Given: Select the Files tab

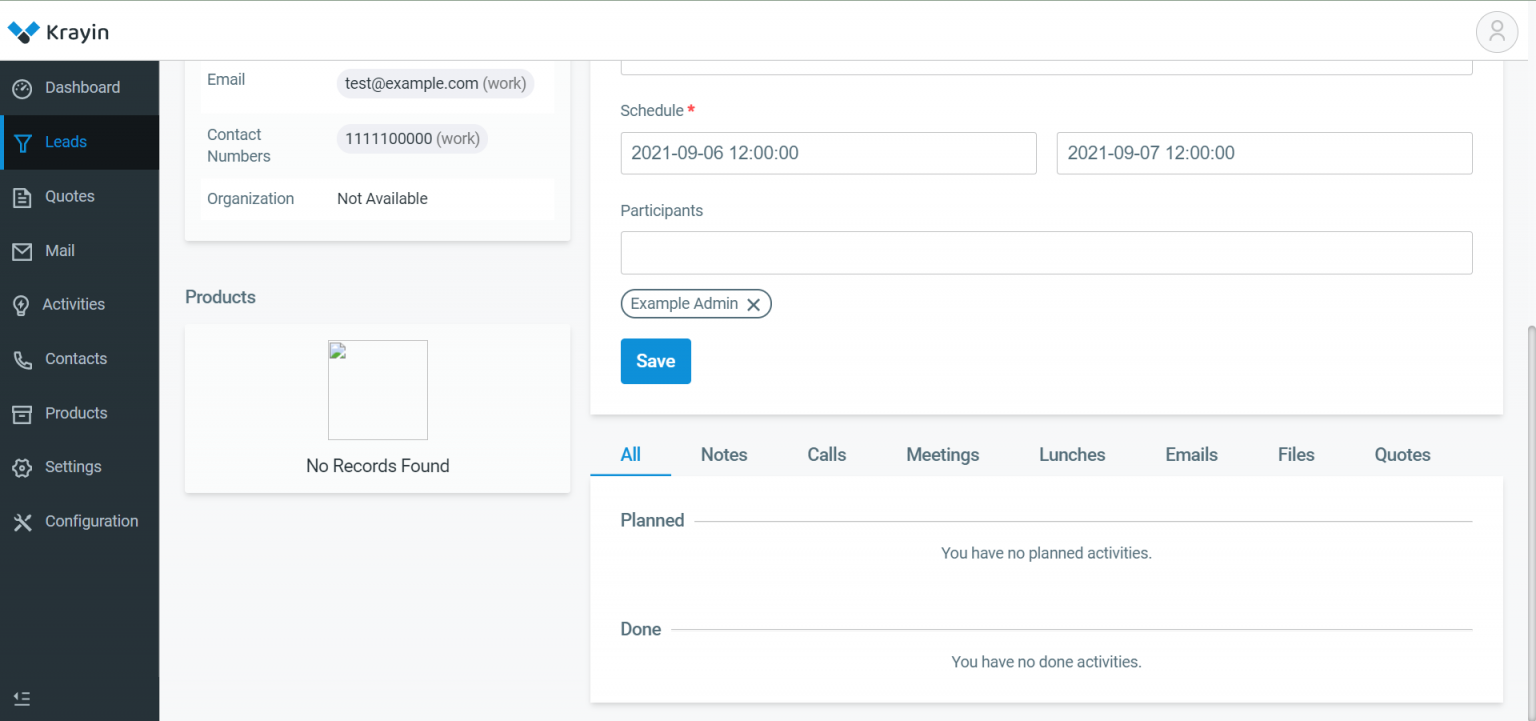Looking at the screenshot, I should (x=1295, y=455).
